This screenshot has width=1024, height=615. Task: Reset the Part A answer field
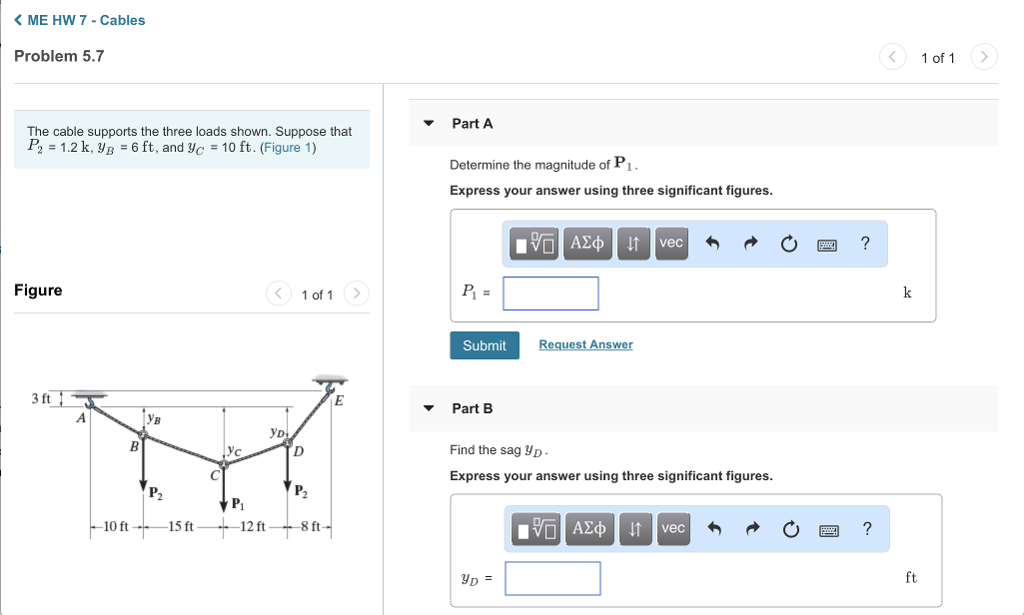[789, 243]
